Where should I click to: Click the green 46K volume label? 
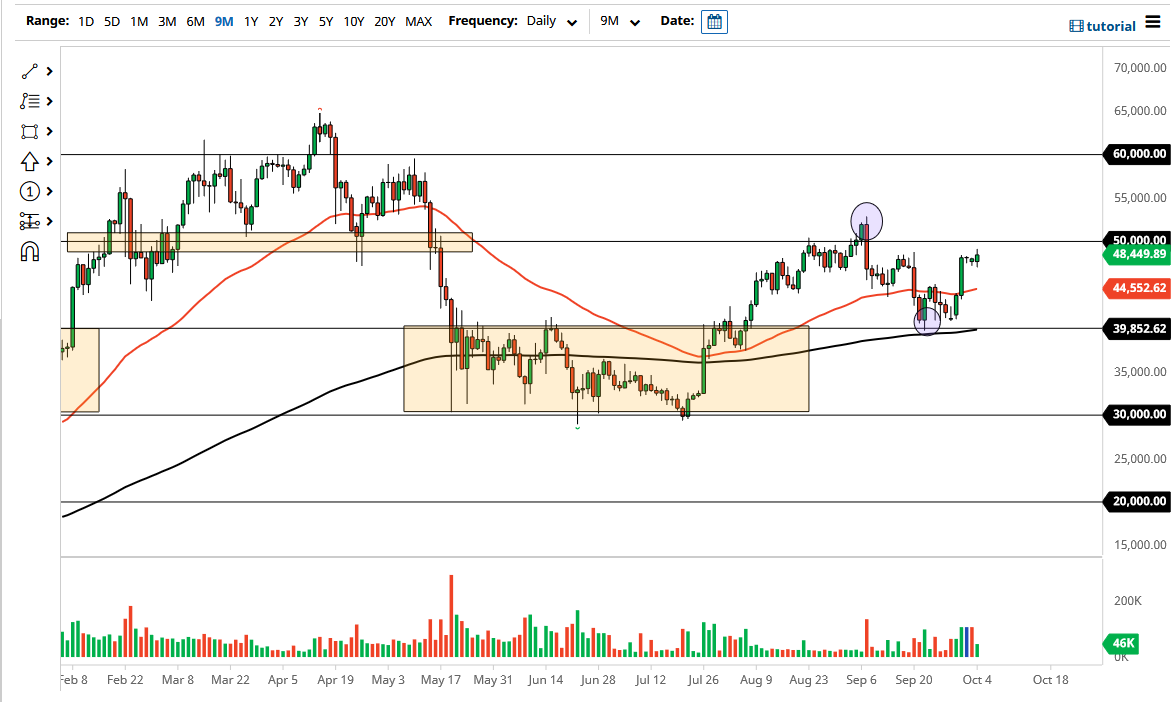click(1121, 643)
